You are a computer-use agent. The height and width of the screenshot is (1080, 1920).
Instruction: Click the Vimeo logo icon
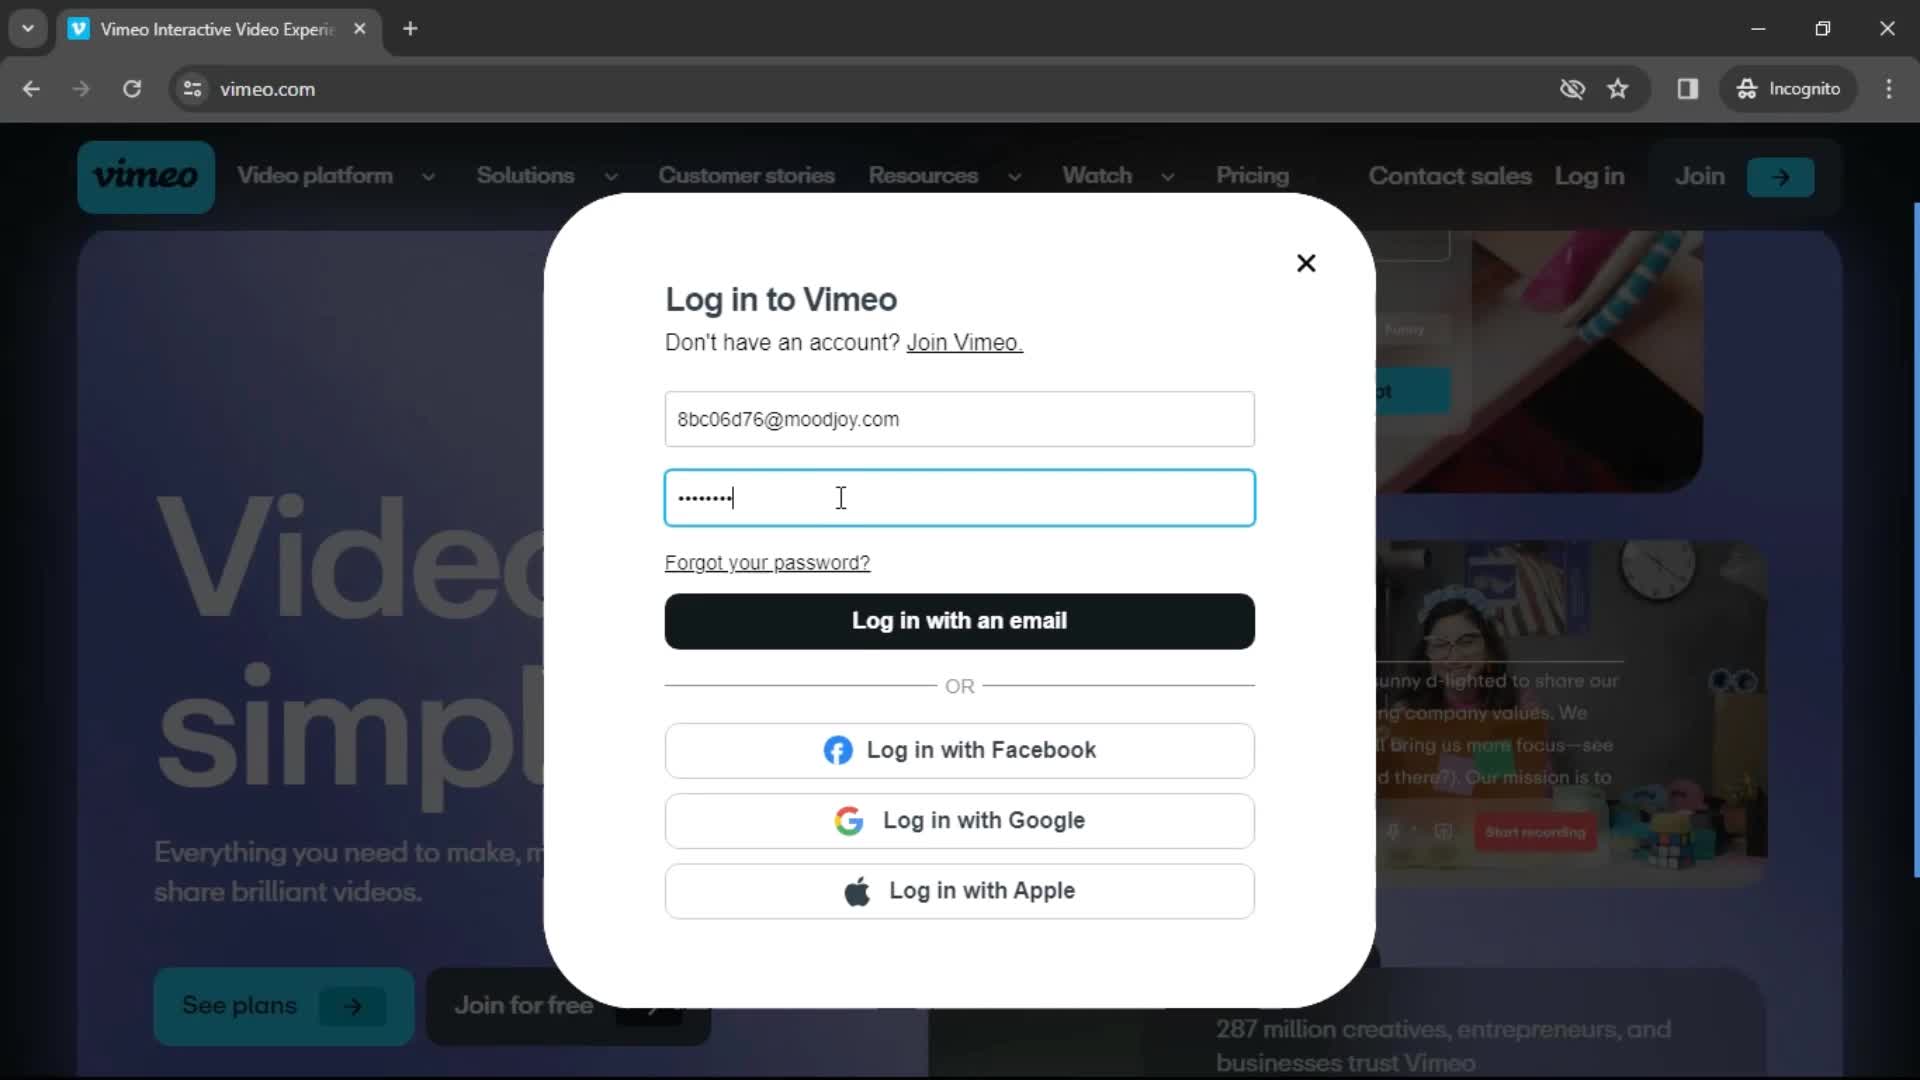[146, 175]
